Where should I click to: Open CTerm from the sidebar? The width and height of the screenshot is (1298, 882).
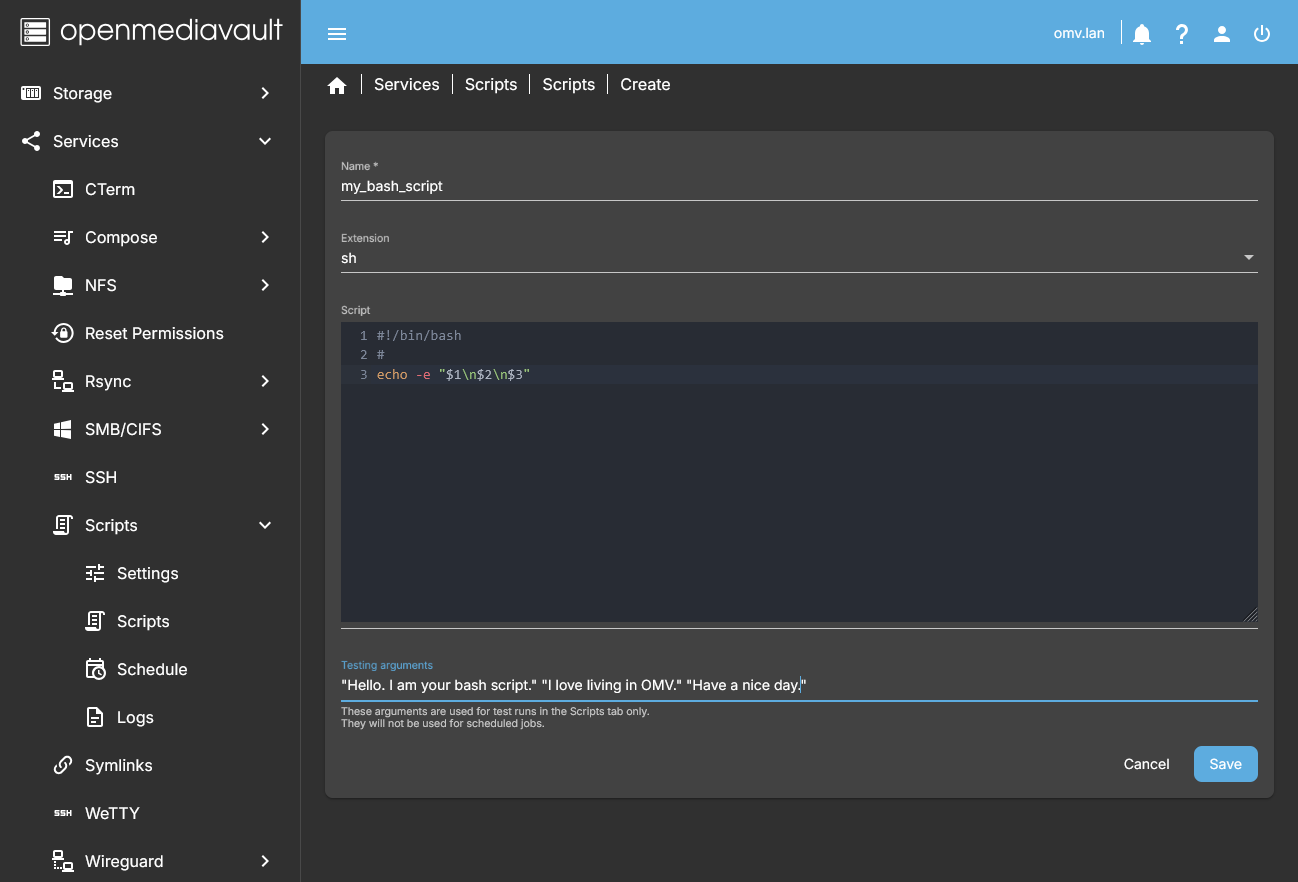click(110, 189)
